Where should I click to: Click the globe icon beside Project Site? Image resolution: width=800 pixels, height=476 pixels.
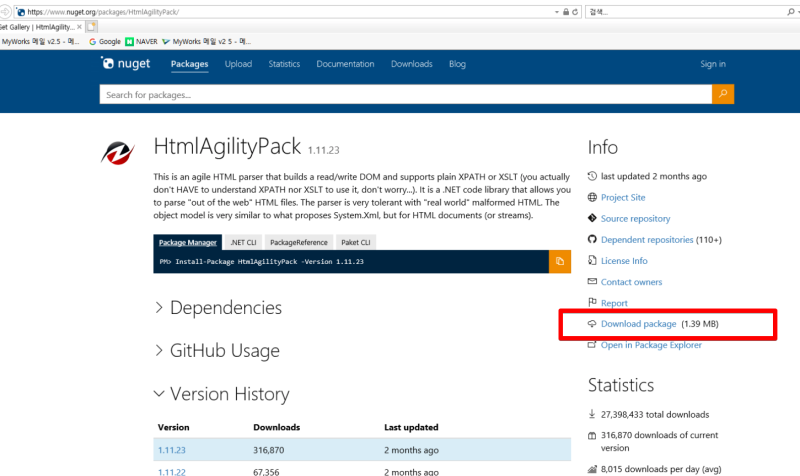(592, 197)
